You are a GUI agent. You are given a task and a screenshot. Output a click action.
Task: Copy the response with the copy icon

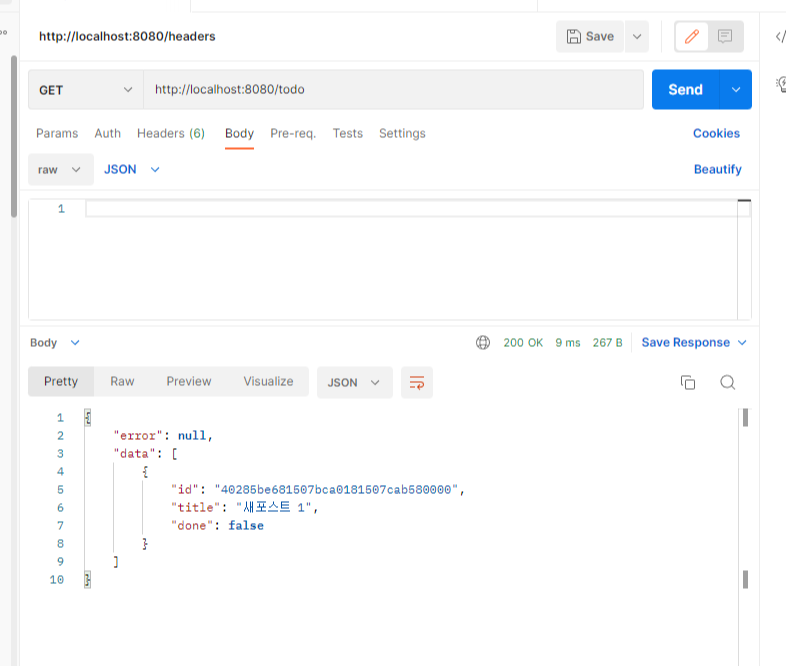pos(688,382)
